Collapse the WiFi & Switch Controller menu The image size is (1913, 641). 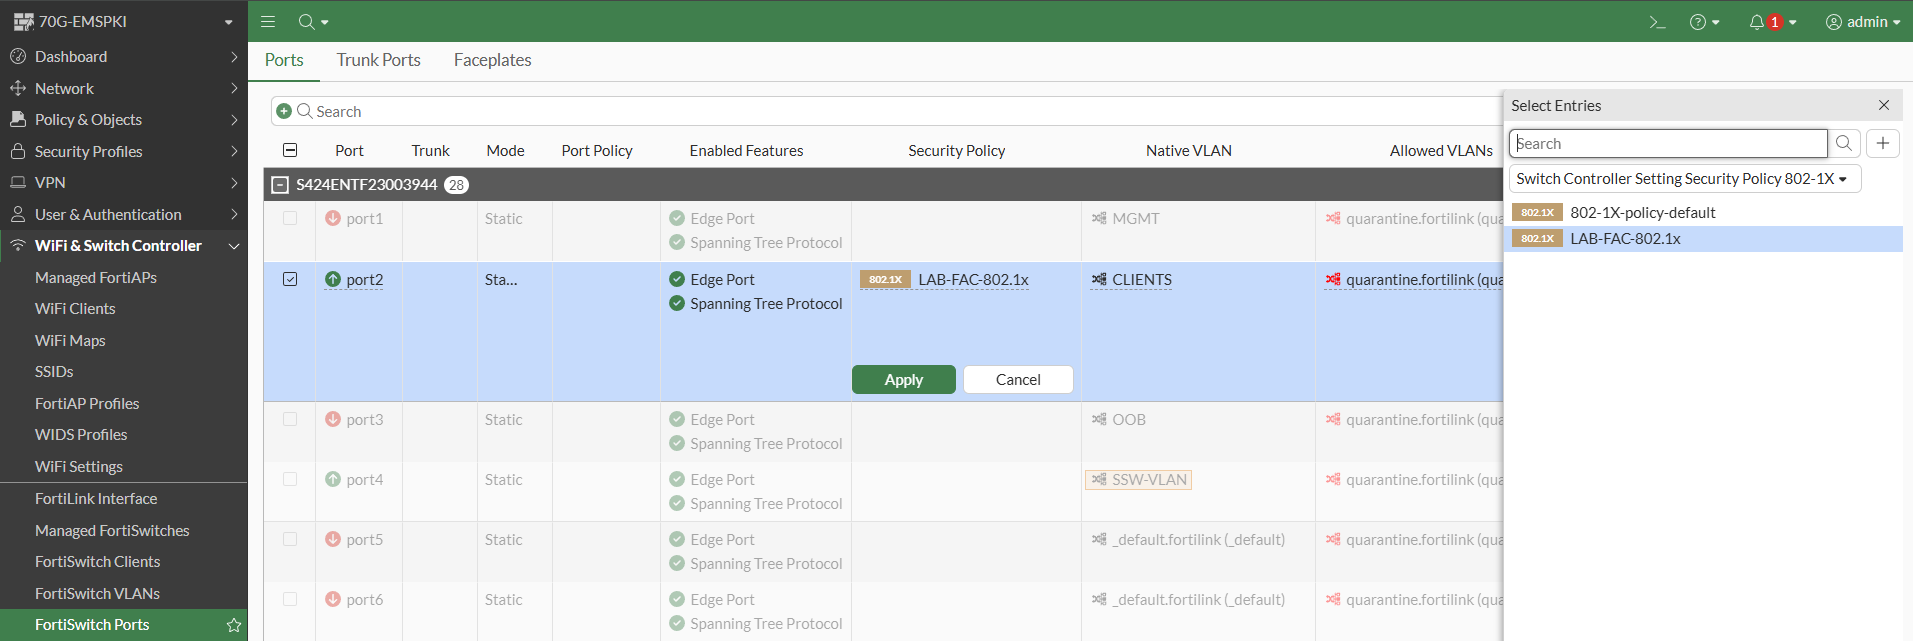click(x=234, y=246)
